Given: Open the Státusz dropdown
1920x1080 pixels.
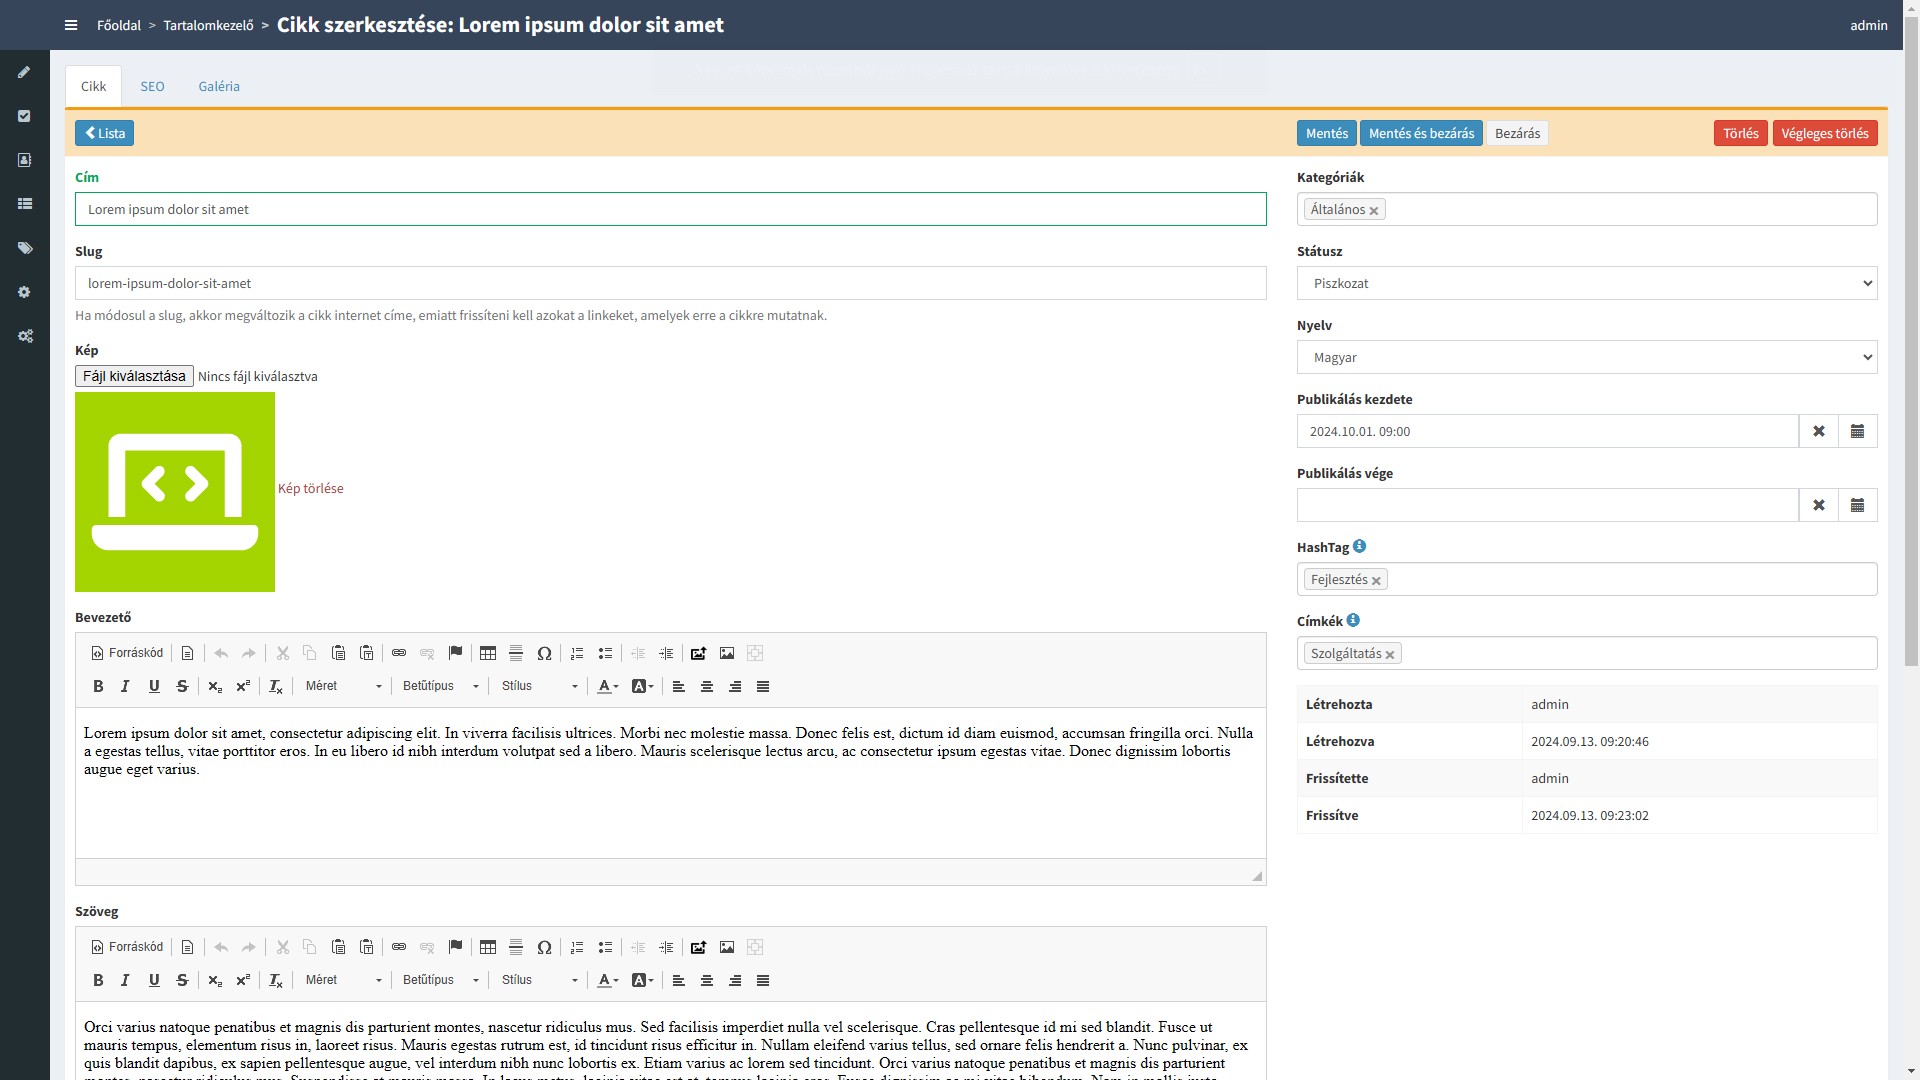Looking at the screenshot, I should pyautogui.click(x=1586, y=283).
